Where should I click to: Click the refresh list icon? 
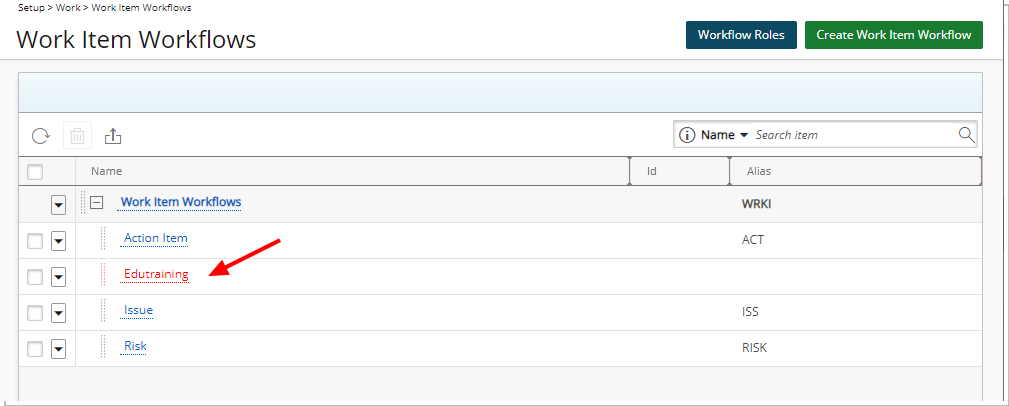coord(41,135)
